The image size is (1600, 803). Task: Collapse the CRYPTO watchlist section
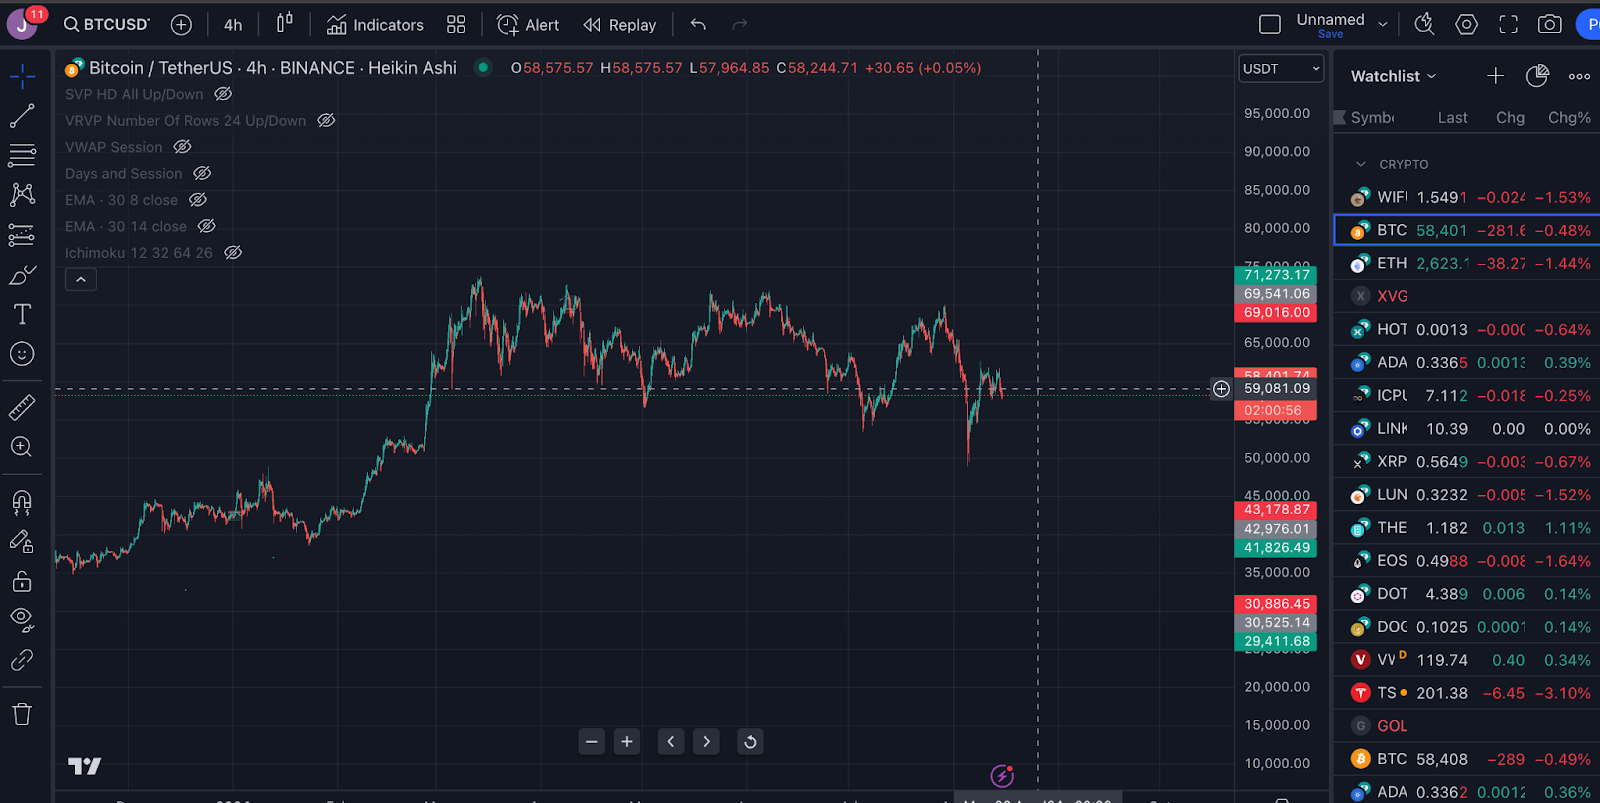[x=1361, y=164]
